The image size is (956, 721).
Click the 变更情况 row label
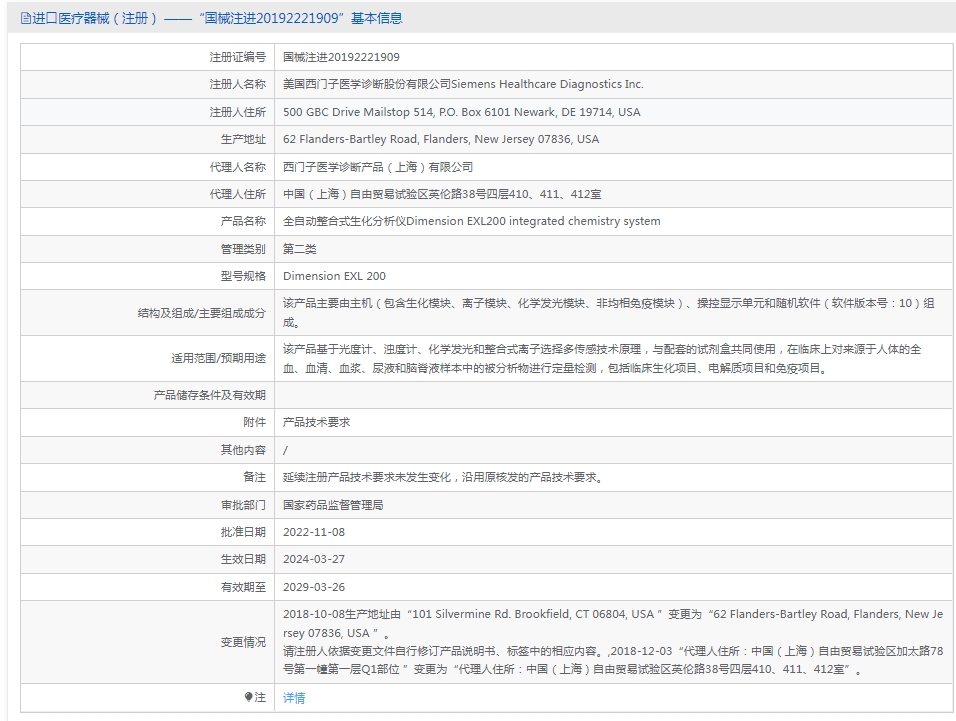pyautogui.click(x=243, y=642)
